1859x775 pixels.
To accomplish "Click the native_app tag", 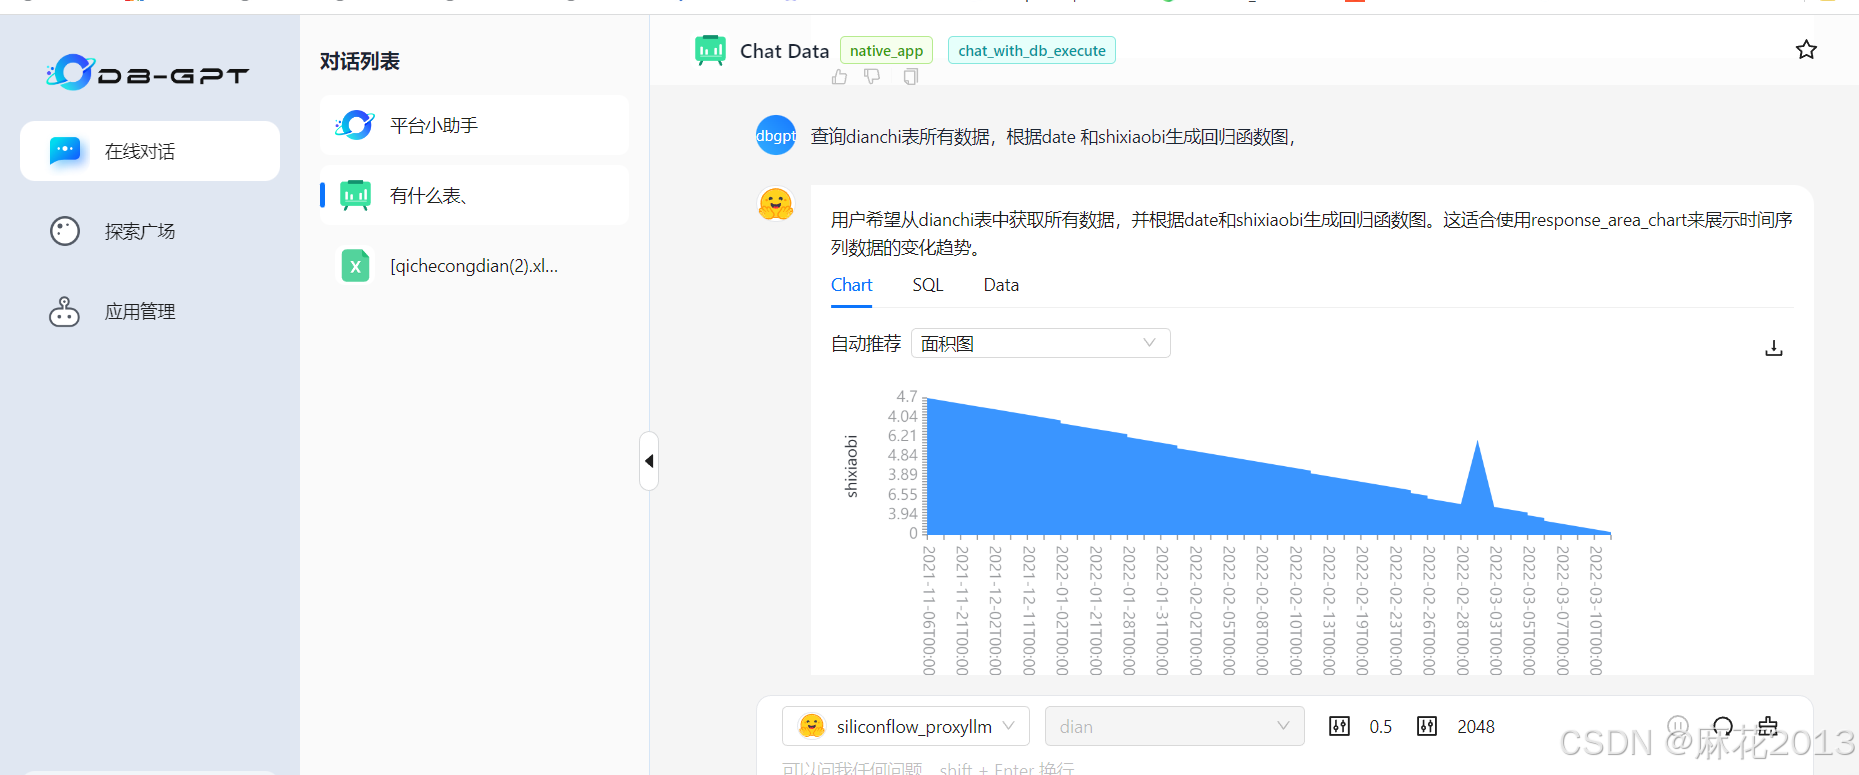I will pyautogui.click(x=886, y=50).
